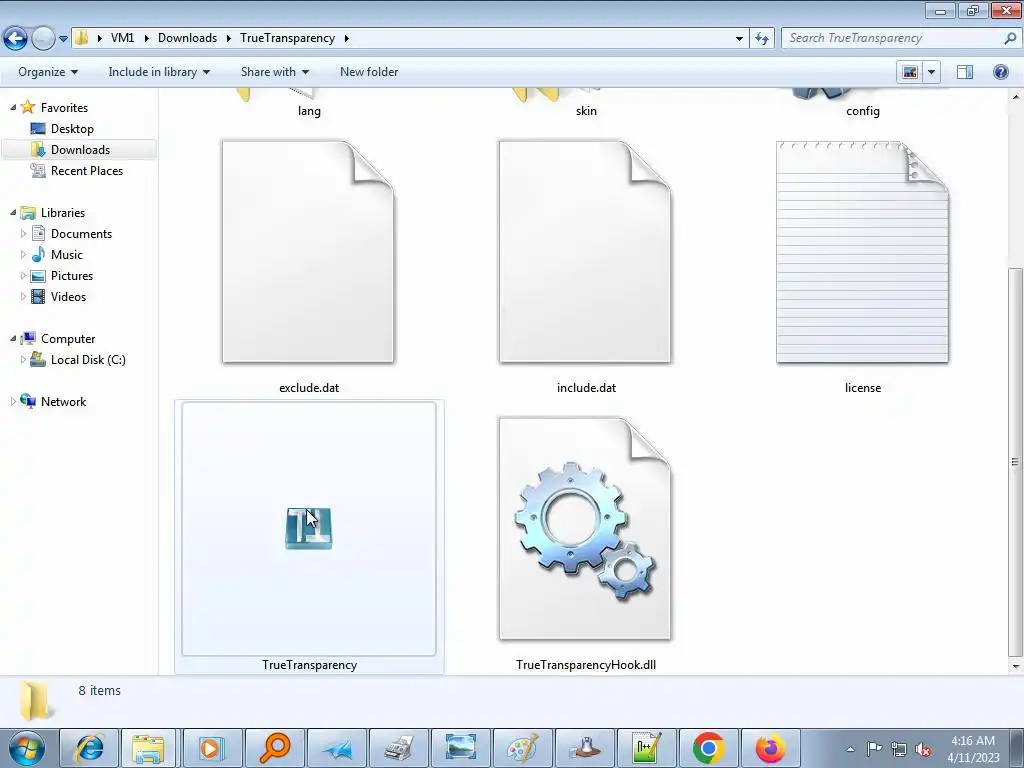This screenshot has height=768, width=1024.
Task: Launch Internet Explorer from taskbar
Action: click(89, 748)
